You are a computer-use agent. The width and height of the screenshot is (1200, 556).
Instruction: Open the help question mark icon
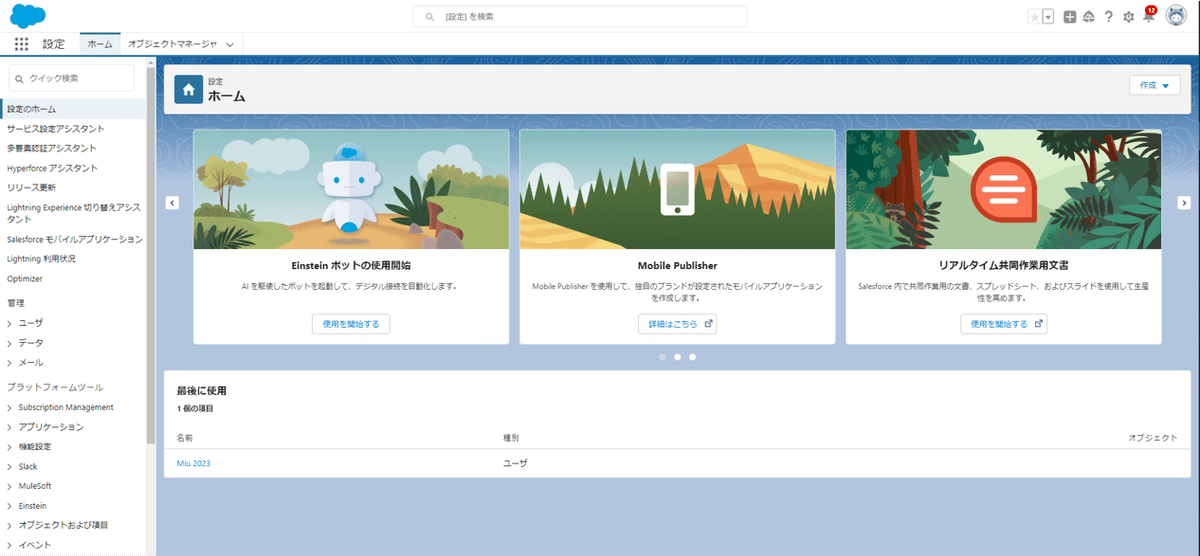click(1109, 17)
